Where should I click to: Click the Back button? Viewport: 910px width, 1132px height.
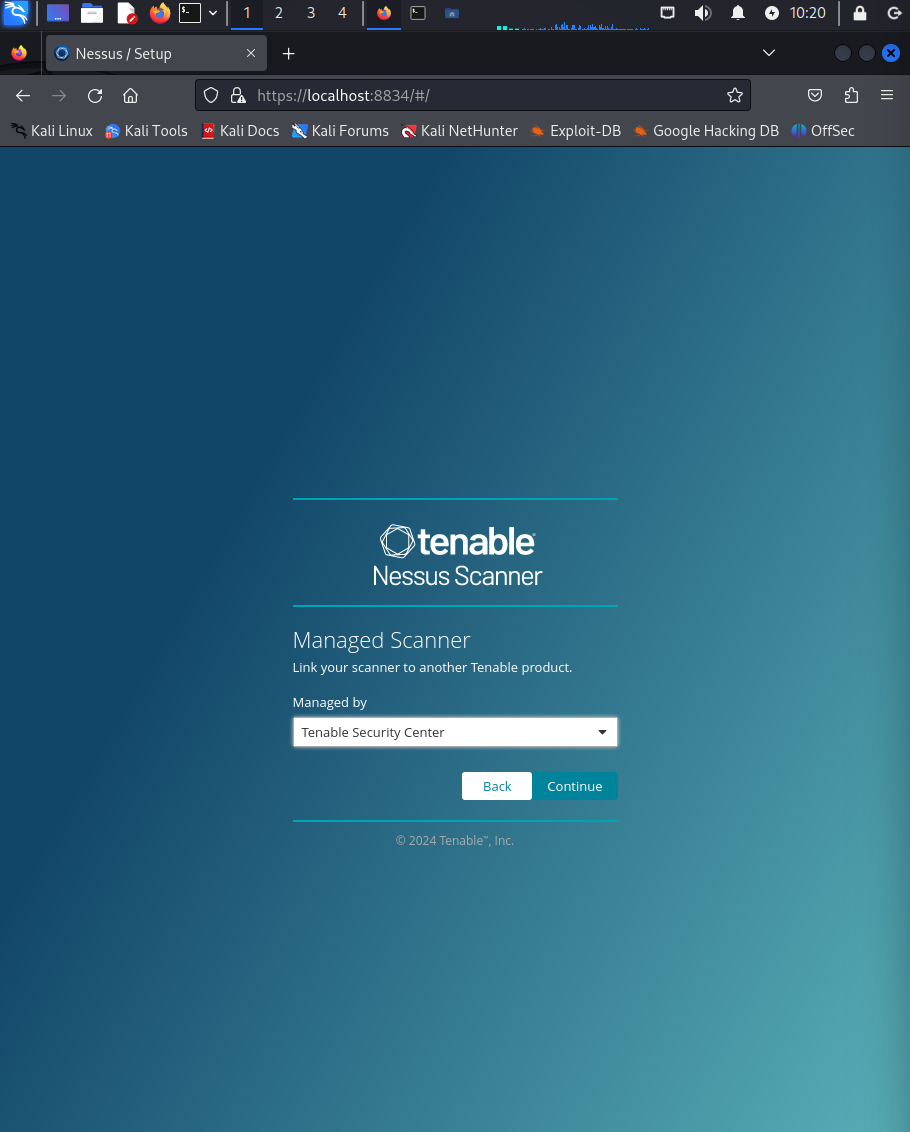(x=497, y=786)
